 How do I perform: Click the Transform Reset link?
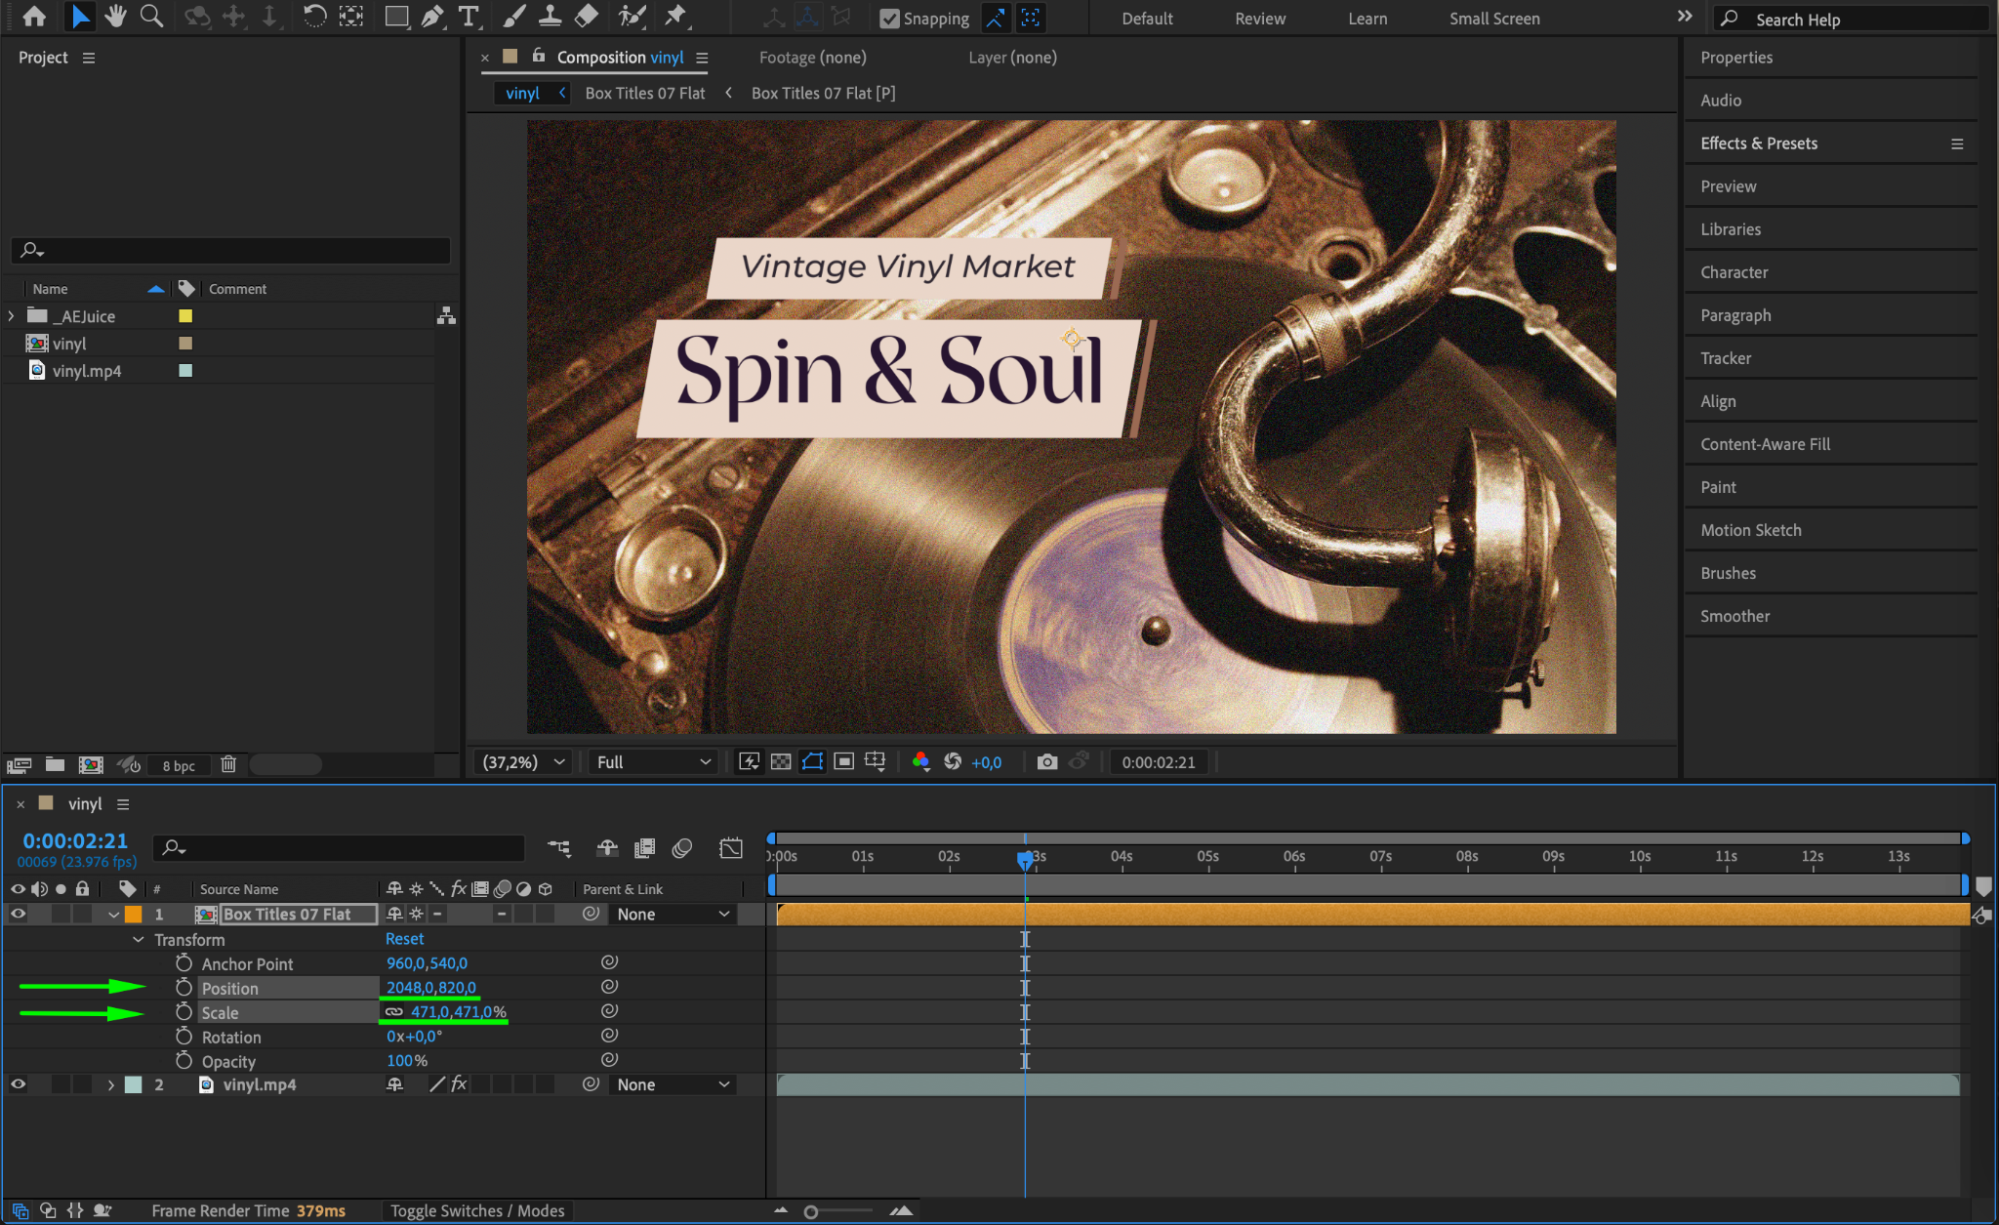[x=404, y=939]
